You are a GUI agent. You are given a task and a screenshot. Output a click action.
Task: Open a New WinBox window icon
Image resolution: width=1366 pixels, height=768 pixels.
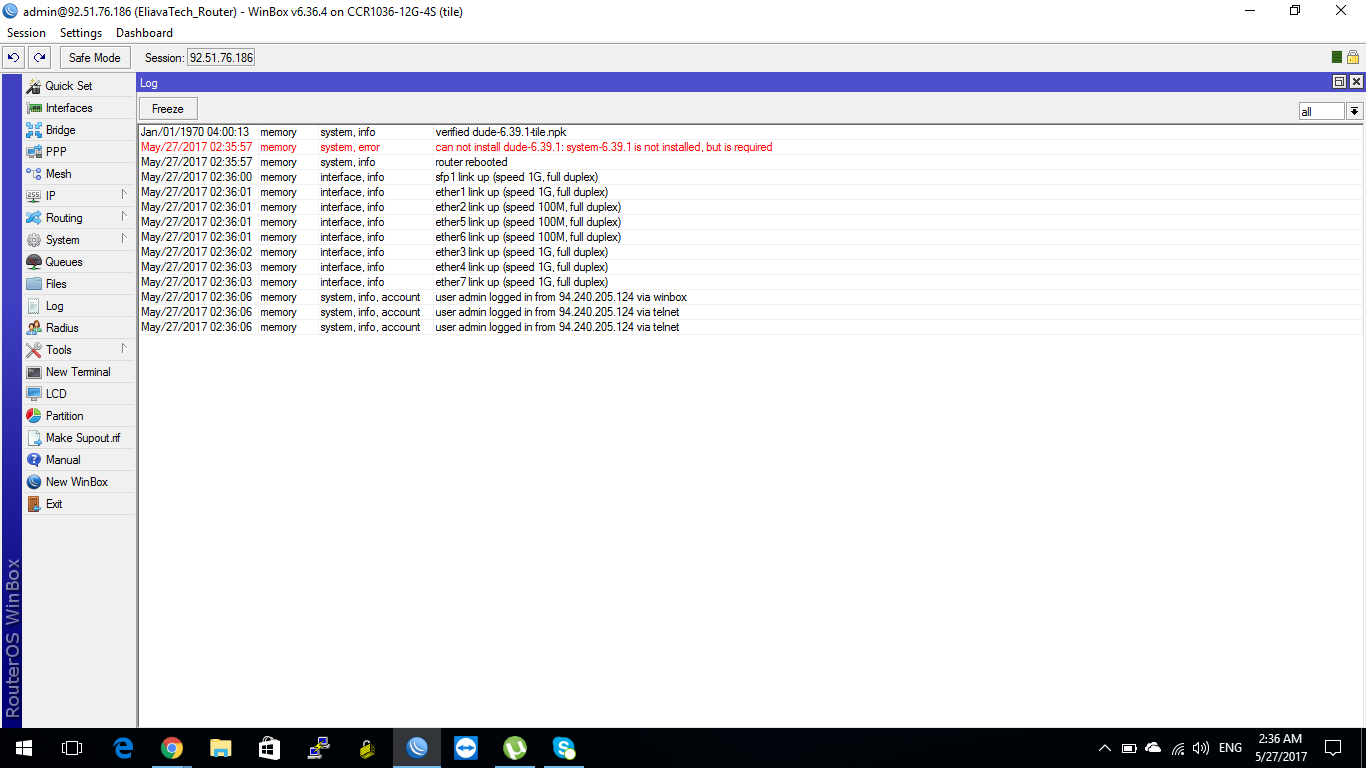point(34,482)
